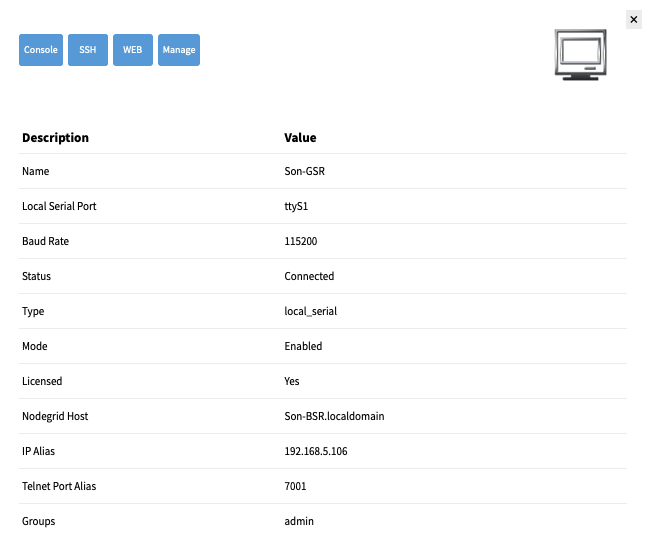Click the Description column header

(x=55, y=138)
